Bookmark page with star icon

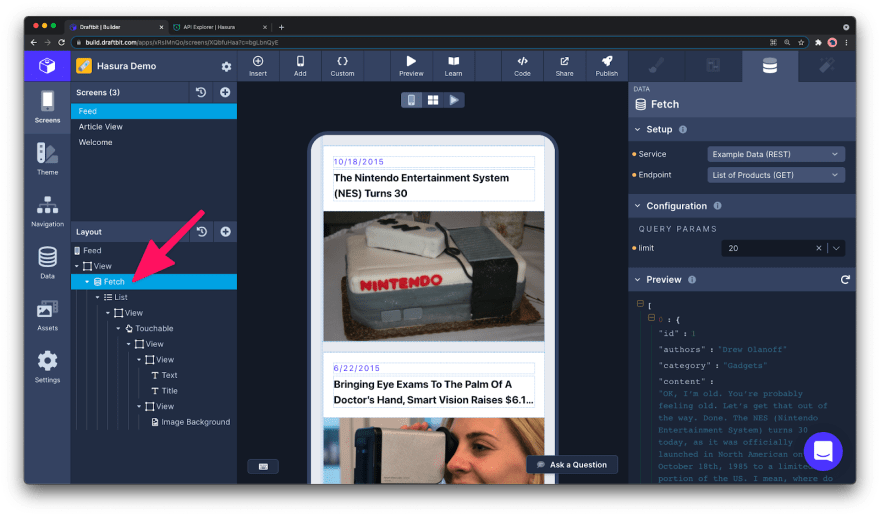pos(801,42)
